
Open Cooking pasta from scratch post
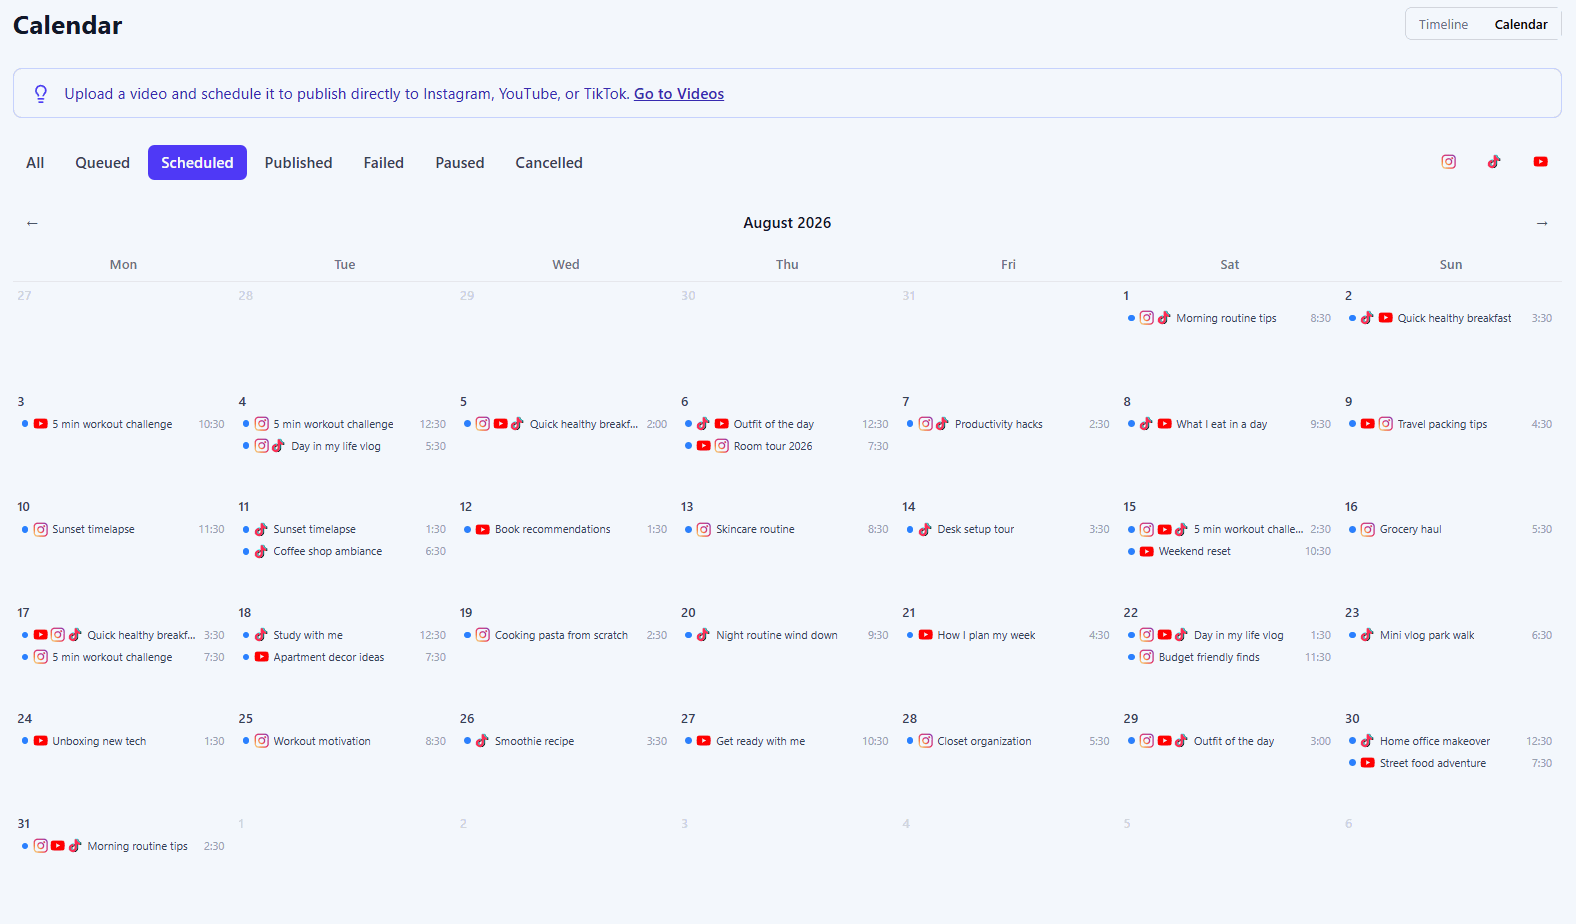565,635
